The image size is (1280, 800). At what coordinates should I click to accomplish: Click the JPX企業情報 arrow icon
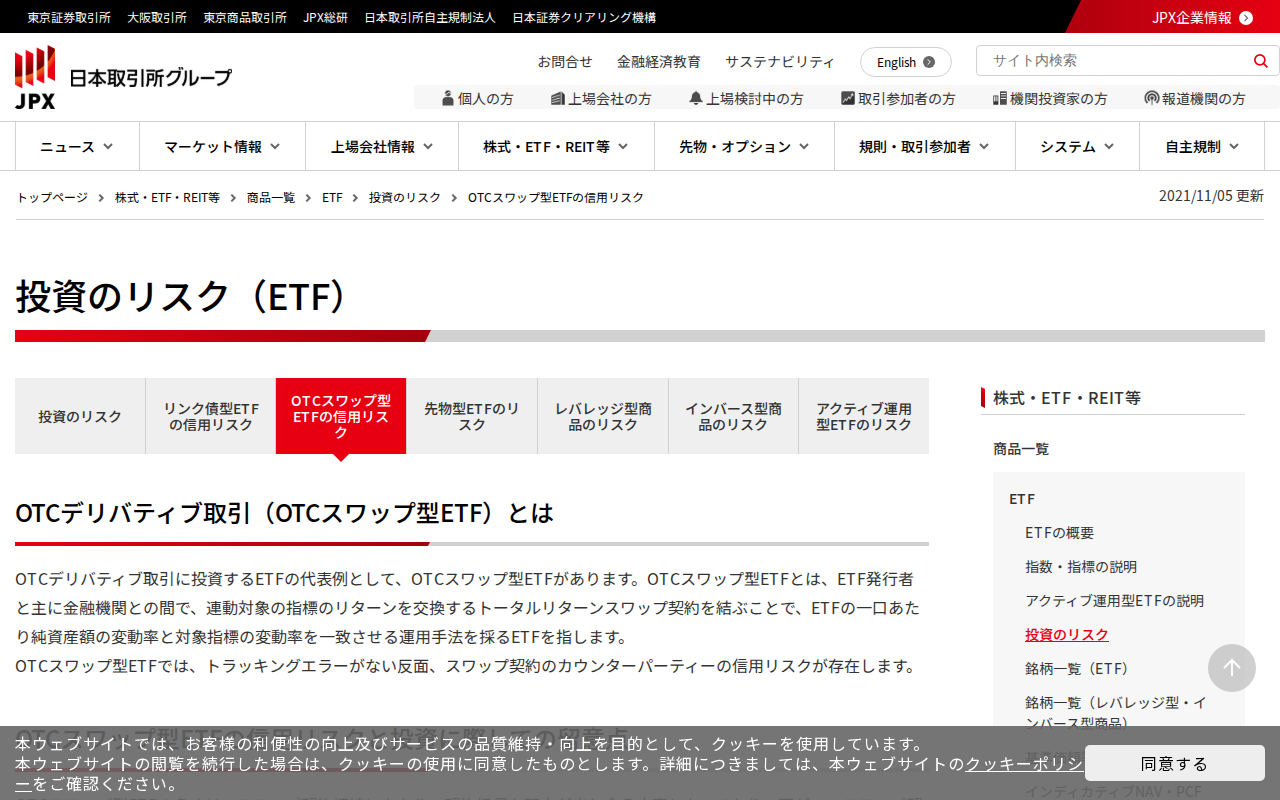point(1246,17)
